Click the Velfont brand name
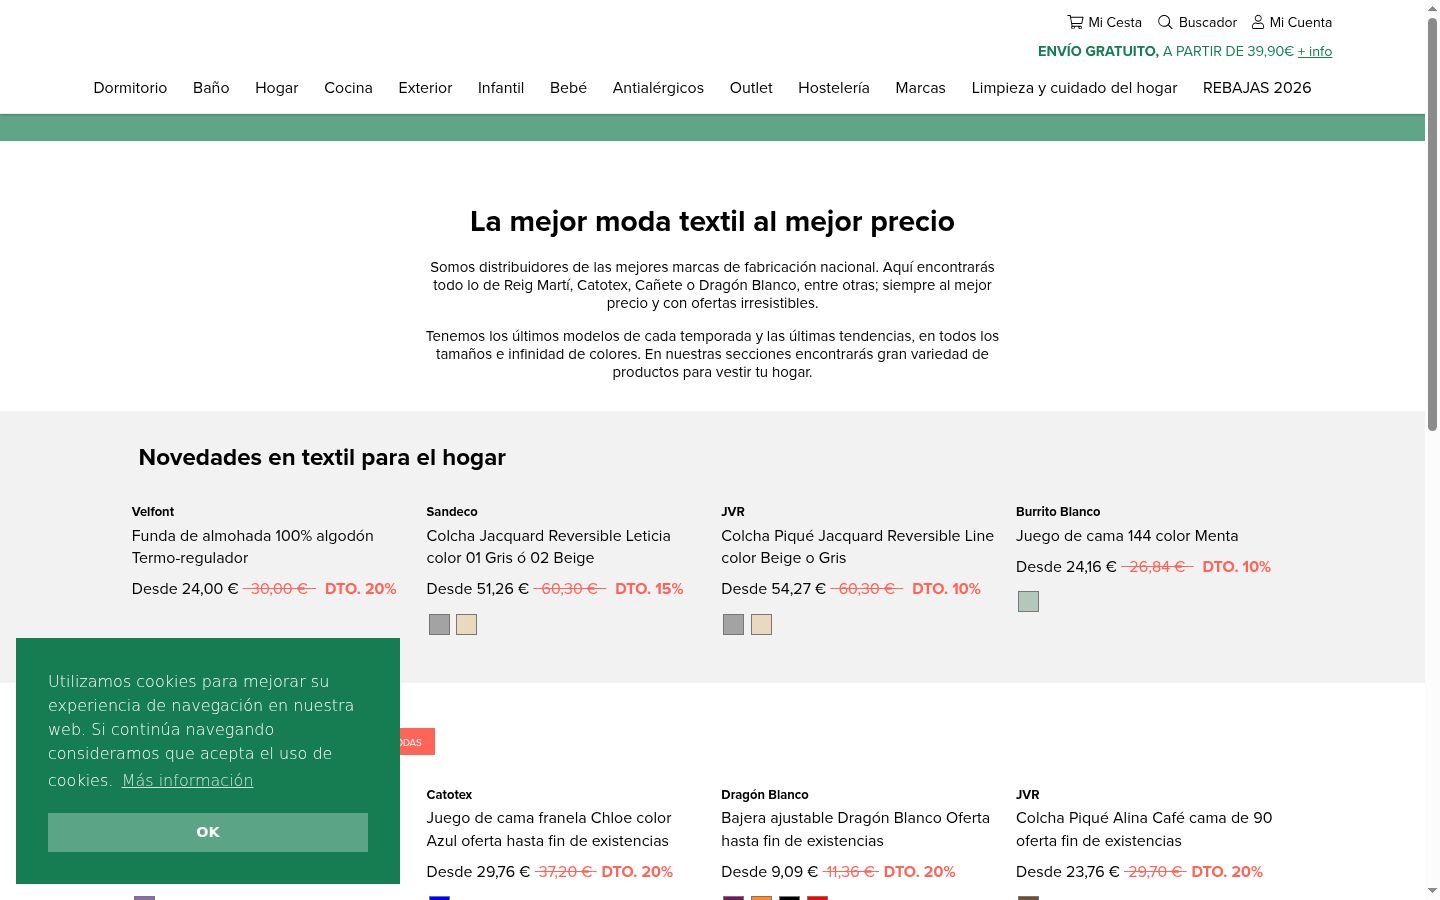The width and height of the screenshot is (1440, 900). [x=153, y=512]
